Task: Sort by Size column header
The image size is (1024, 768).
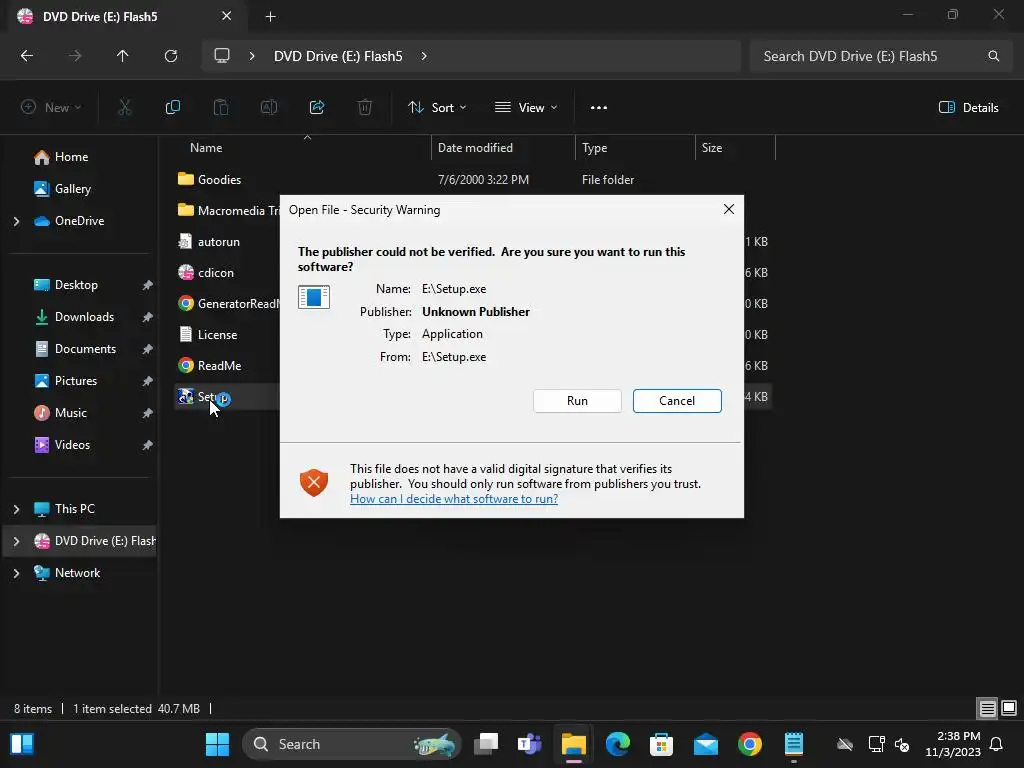Action: point(712,148)
